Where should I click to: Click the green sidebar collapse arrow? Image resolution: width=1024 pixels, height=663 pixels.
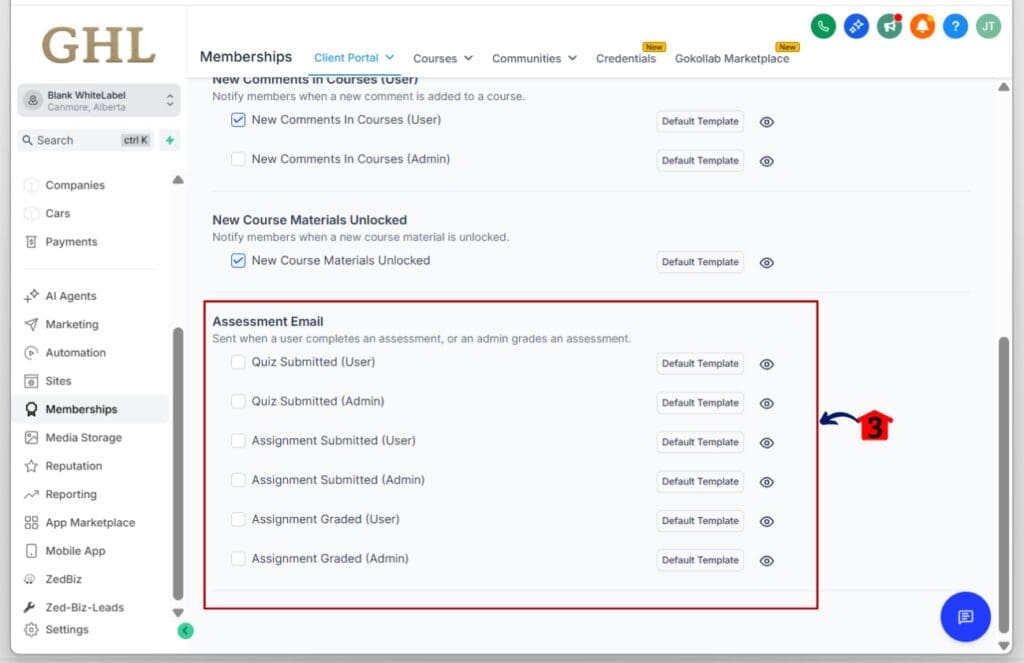[x=185, y=630]
